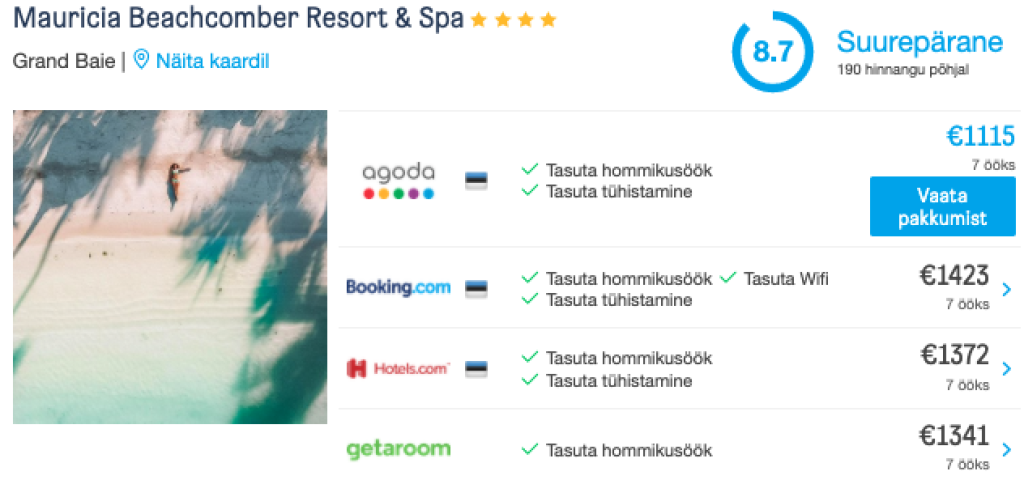The height and width of the screenshot is (484, 1024).
Task: Click the Mauricia Beachcomber Resort & Spa title
Action: [x=238, y=19]
